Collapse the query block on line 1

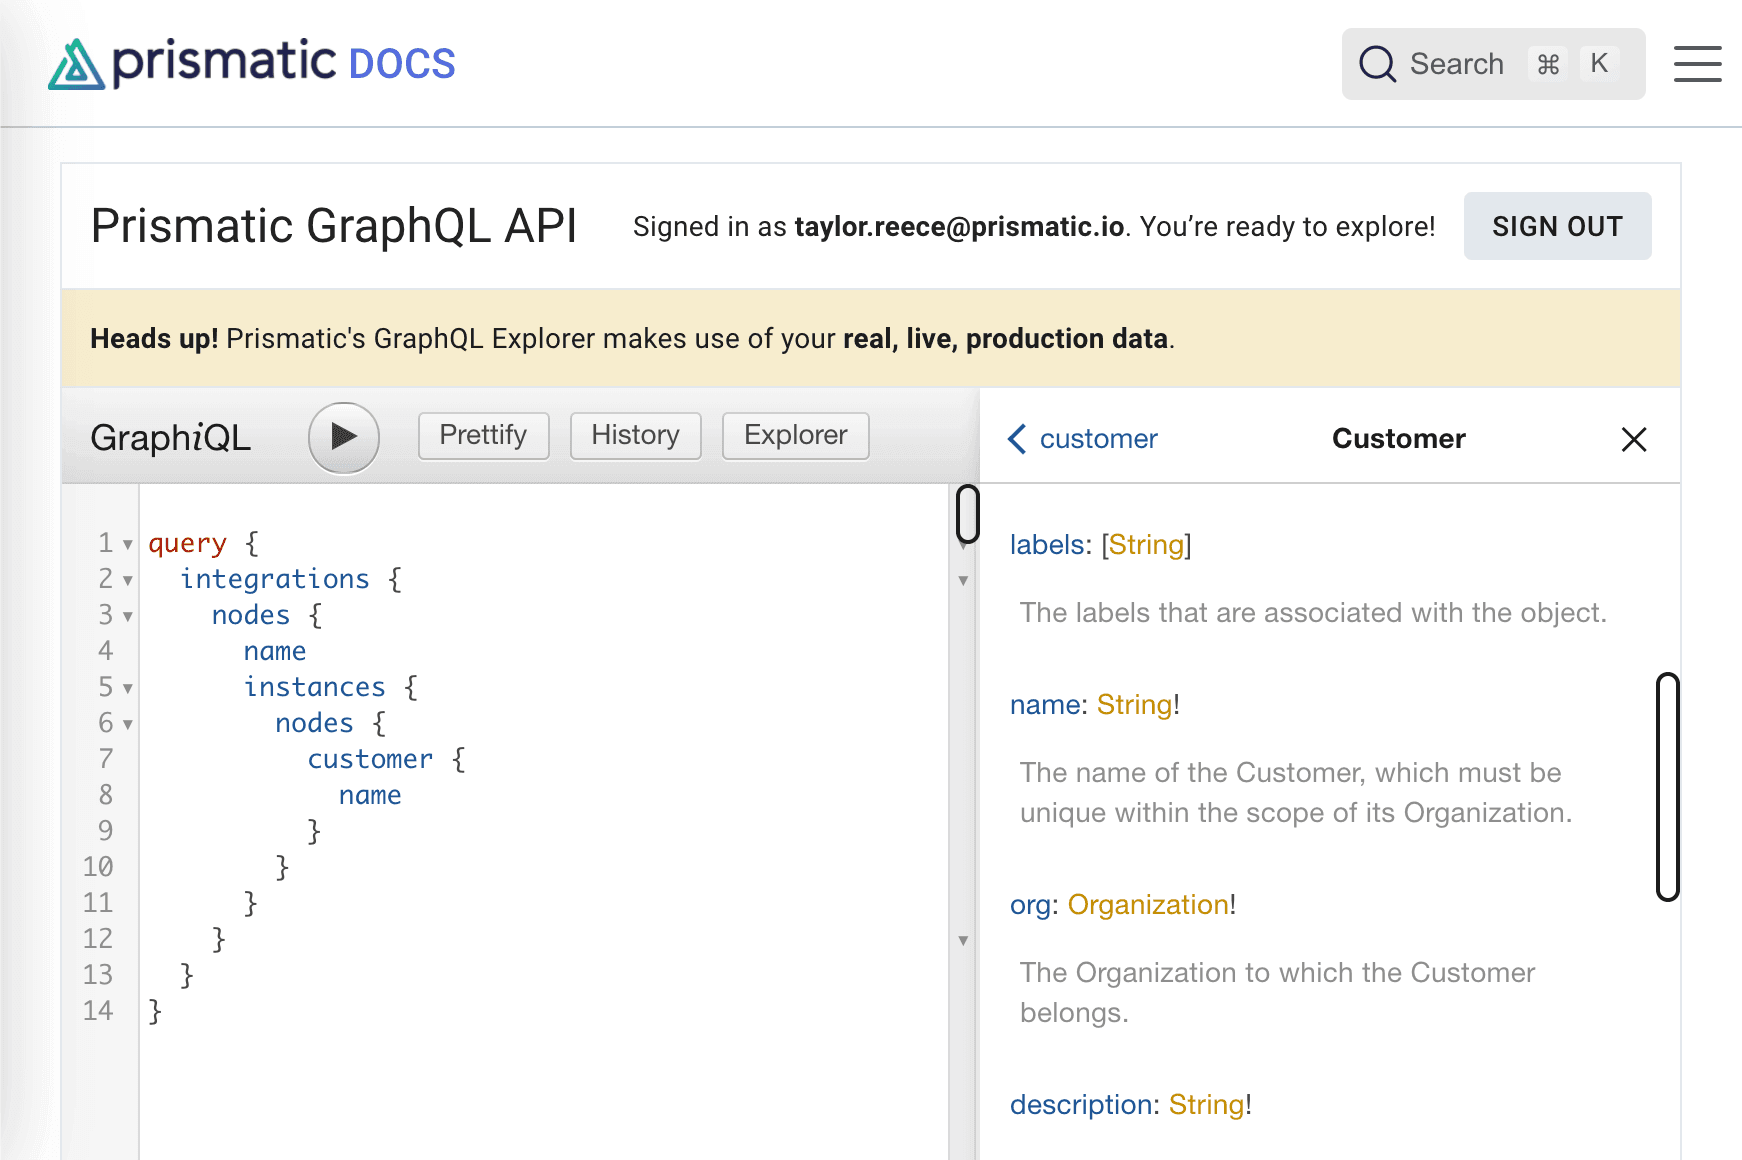(x=128, y=545)
